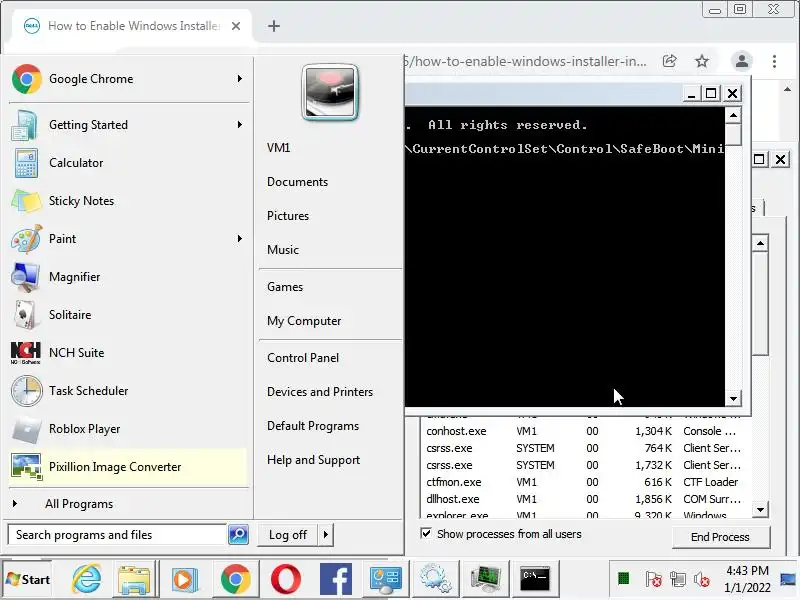Viewport: 800px width, 600px height.
Task: Open My Computer
Action: [304, 321]
